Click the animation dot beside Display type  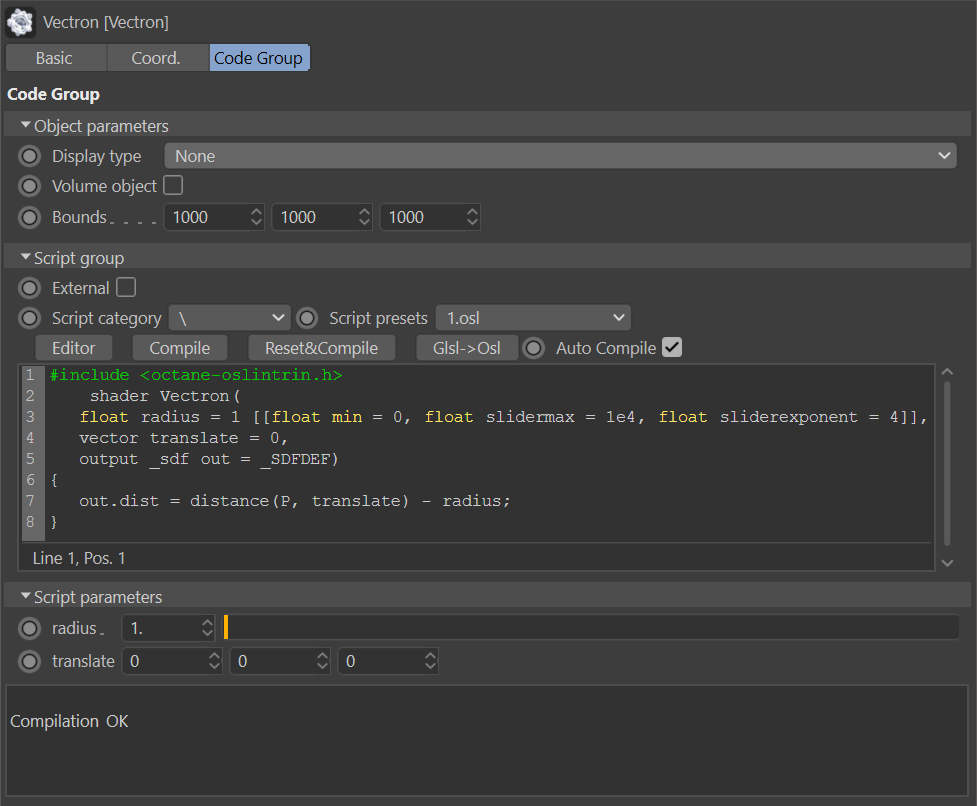[29, 156]
